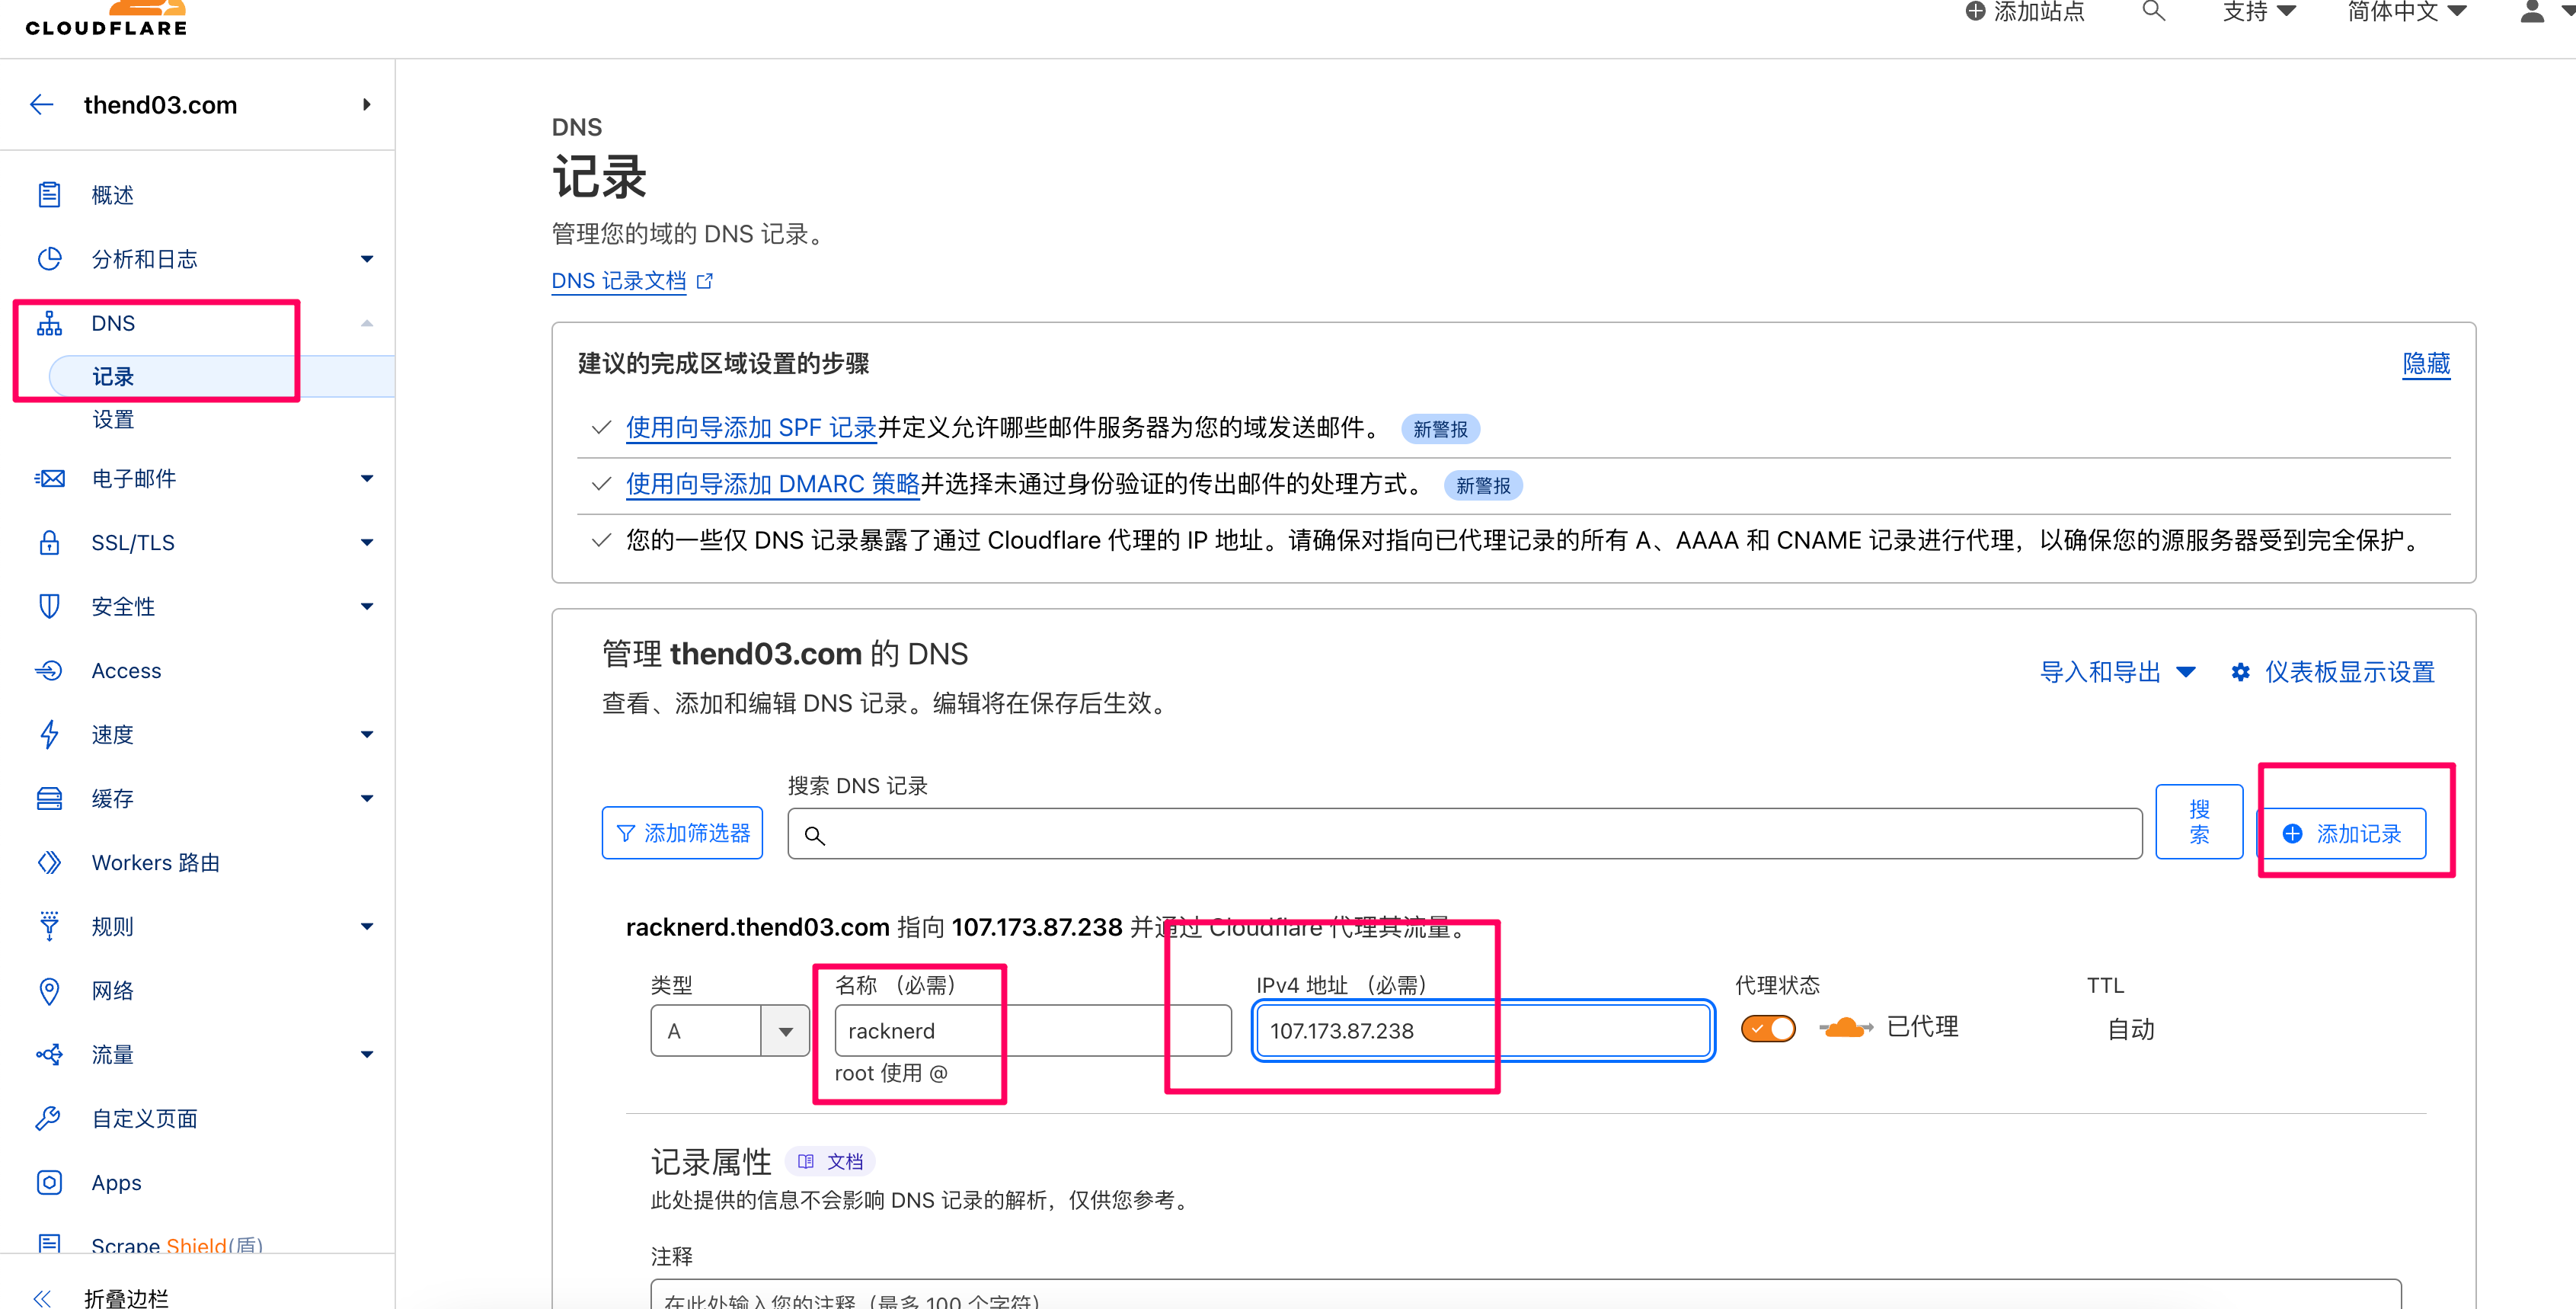Expand the 速度 menu section
The width and height of the screenshot is (2576, 1309).
(x=367, y=734)
